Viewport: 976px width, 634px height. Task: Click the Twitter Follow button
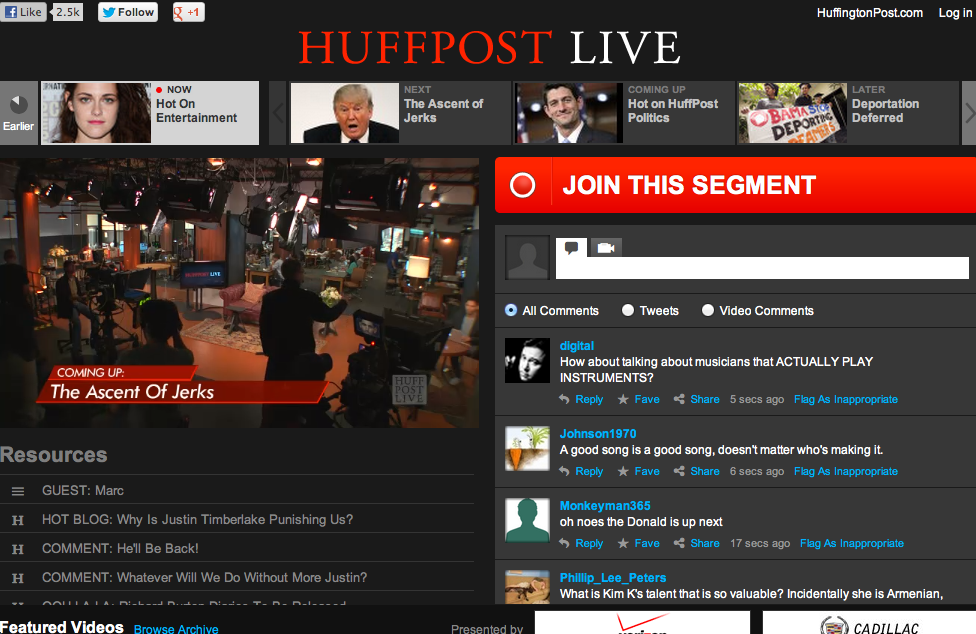coord(128,12)
